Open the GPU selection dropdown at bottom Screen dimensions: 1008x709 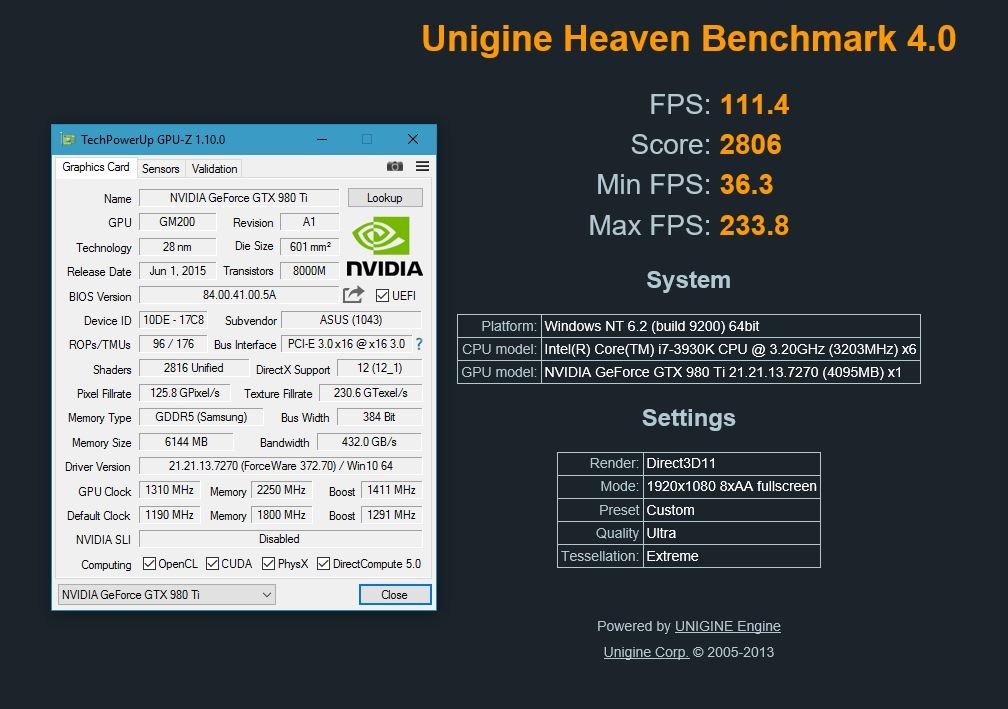tap(167, 595)
